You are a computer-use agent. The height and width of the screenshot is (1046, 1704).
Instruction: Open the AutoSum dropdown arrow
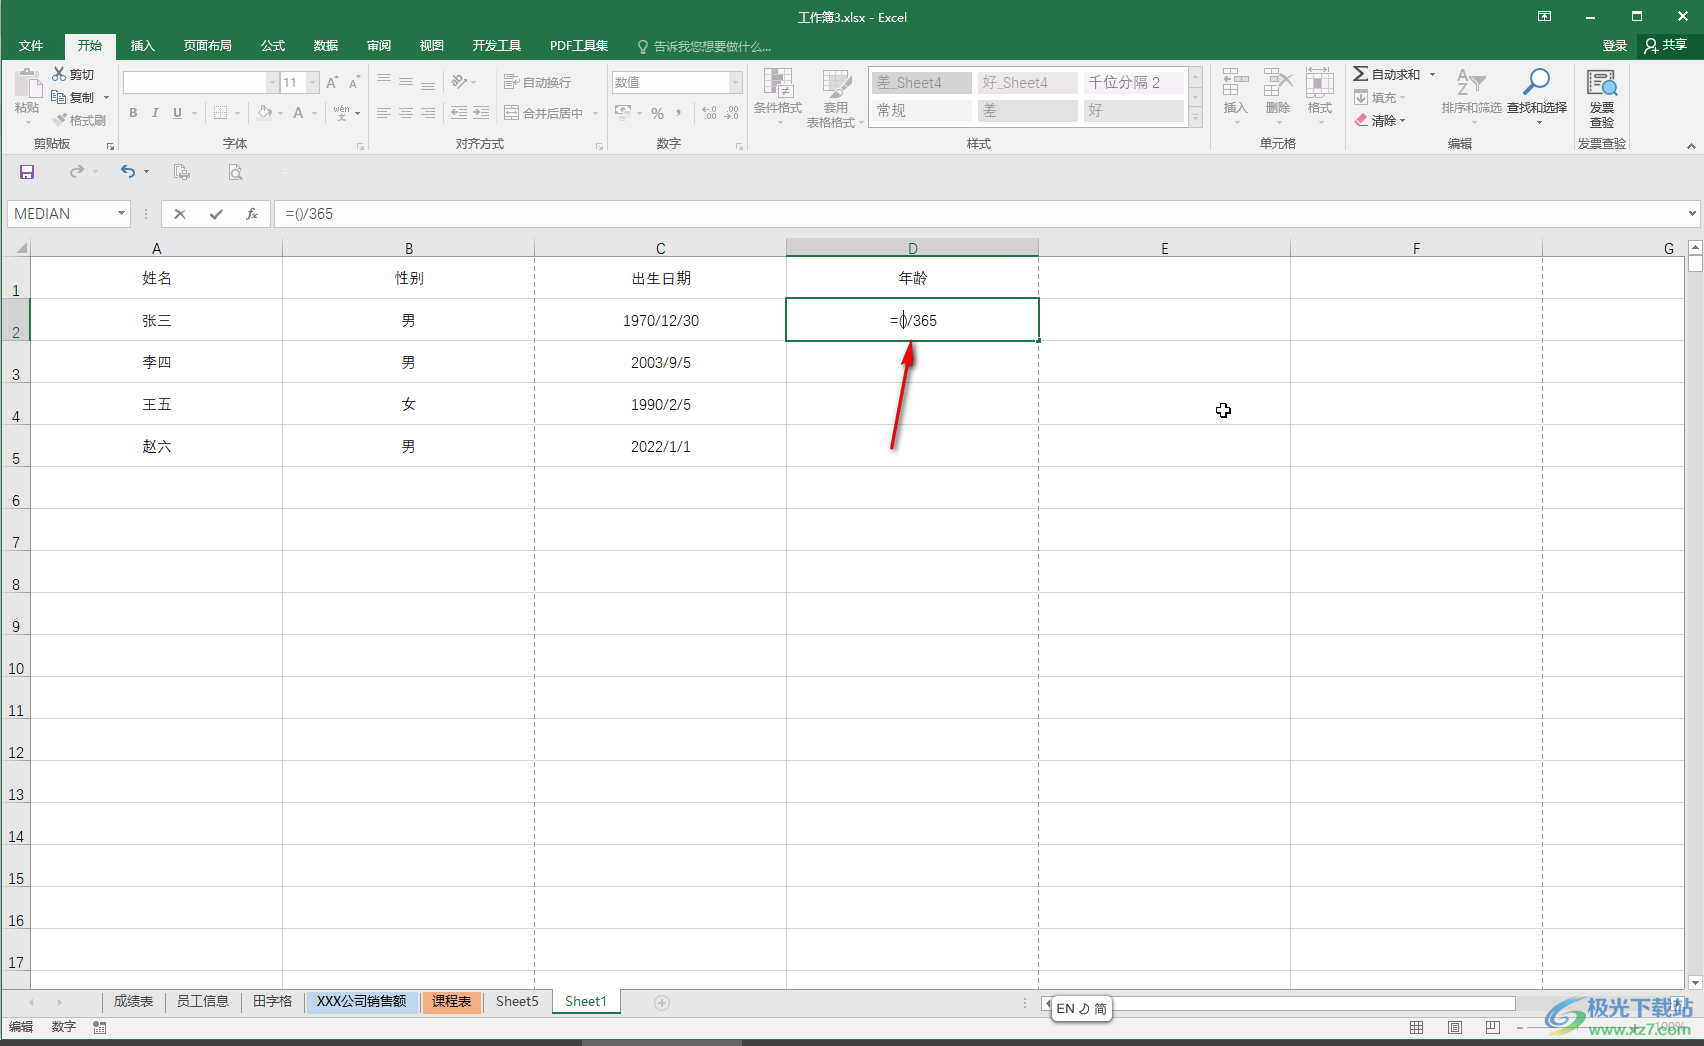point(1432,74)
